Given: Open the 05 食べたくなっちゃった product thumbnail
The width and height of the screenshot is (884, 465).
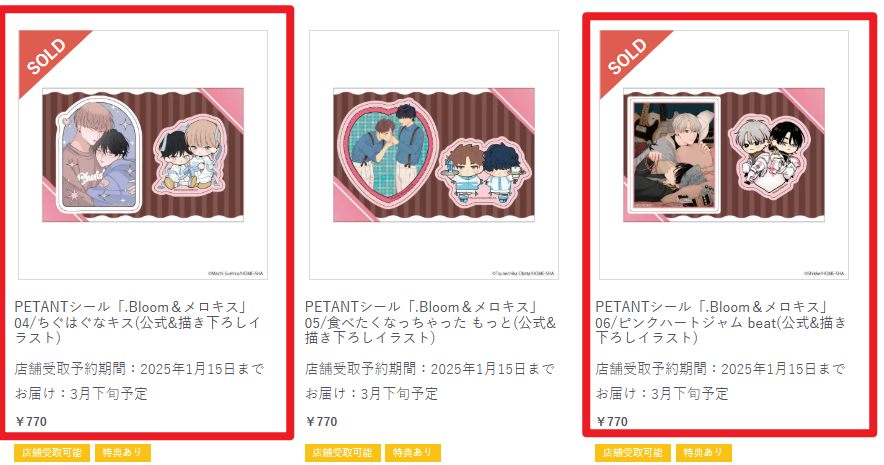Looking at the screenshot, I should tap(434, 155).
